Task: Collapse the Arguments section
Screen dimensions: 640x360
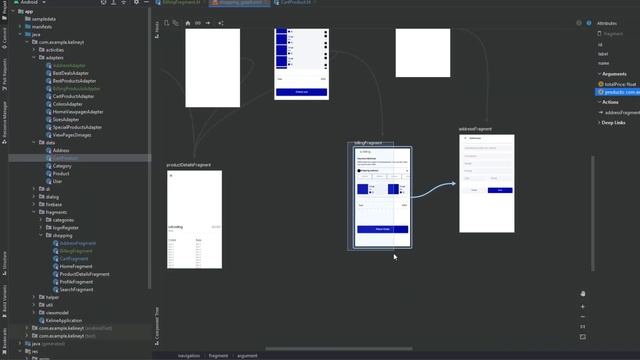Action: pyautogui.click(x=600, y=74)
